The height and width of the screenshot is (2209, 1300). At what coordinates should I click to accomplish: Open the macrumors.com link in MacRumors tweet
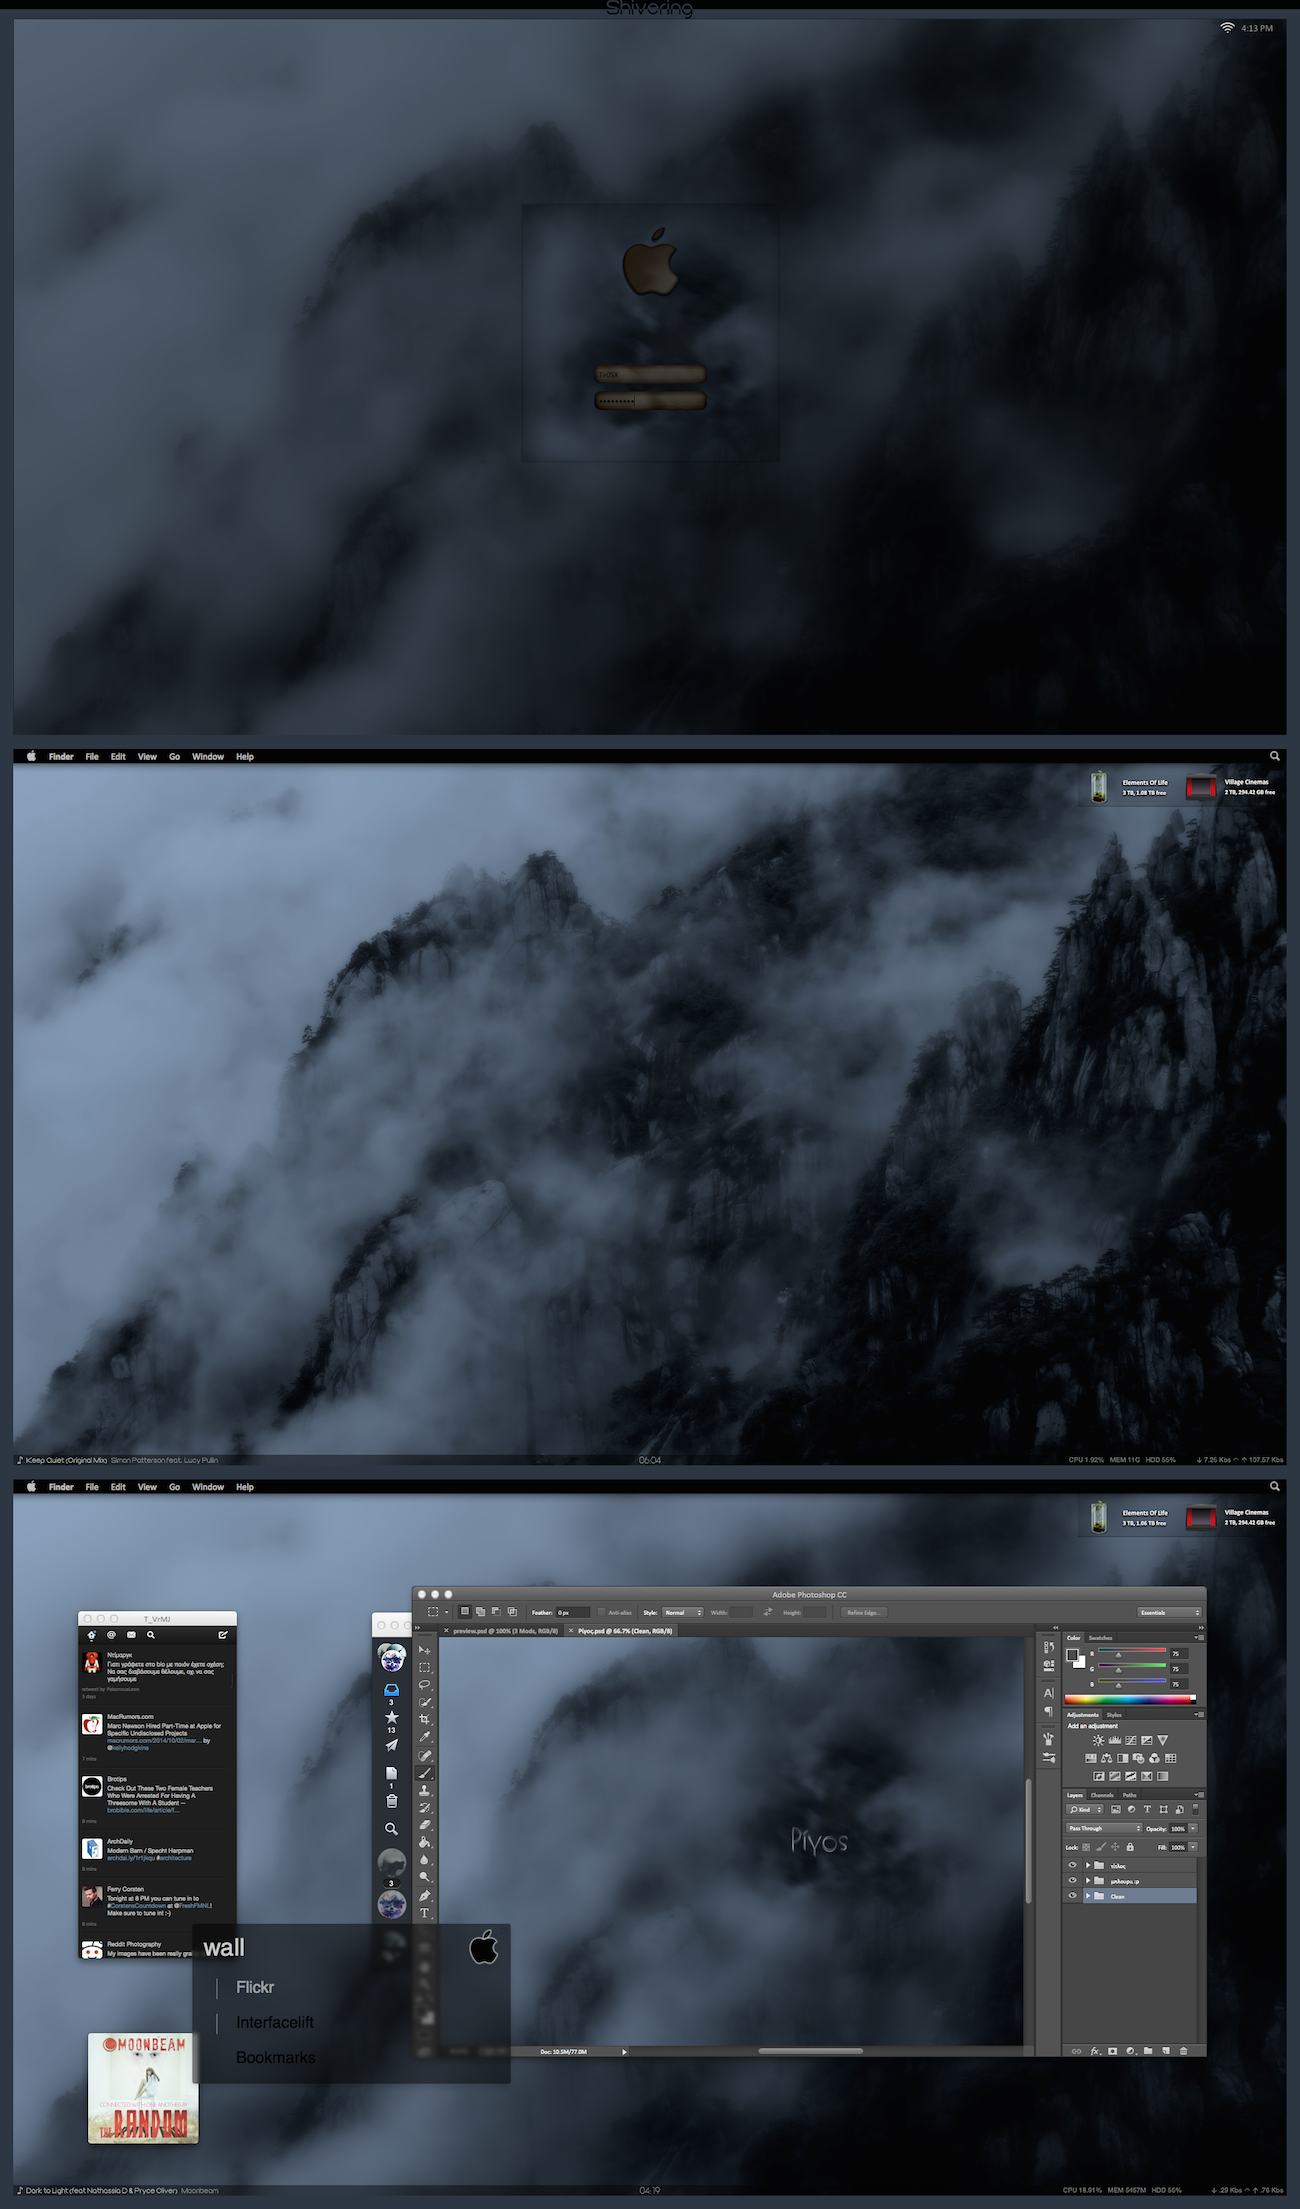[154, 1740]
